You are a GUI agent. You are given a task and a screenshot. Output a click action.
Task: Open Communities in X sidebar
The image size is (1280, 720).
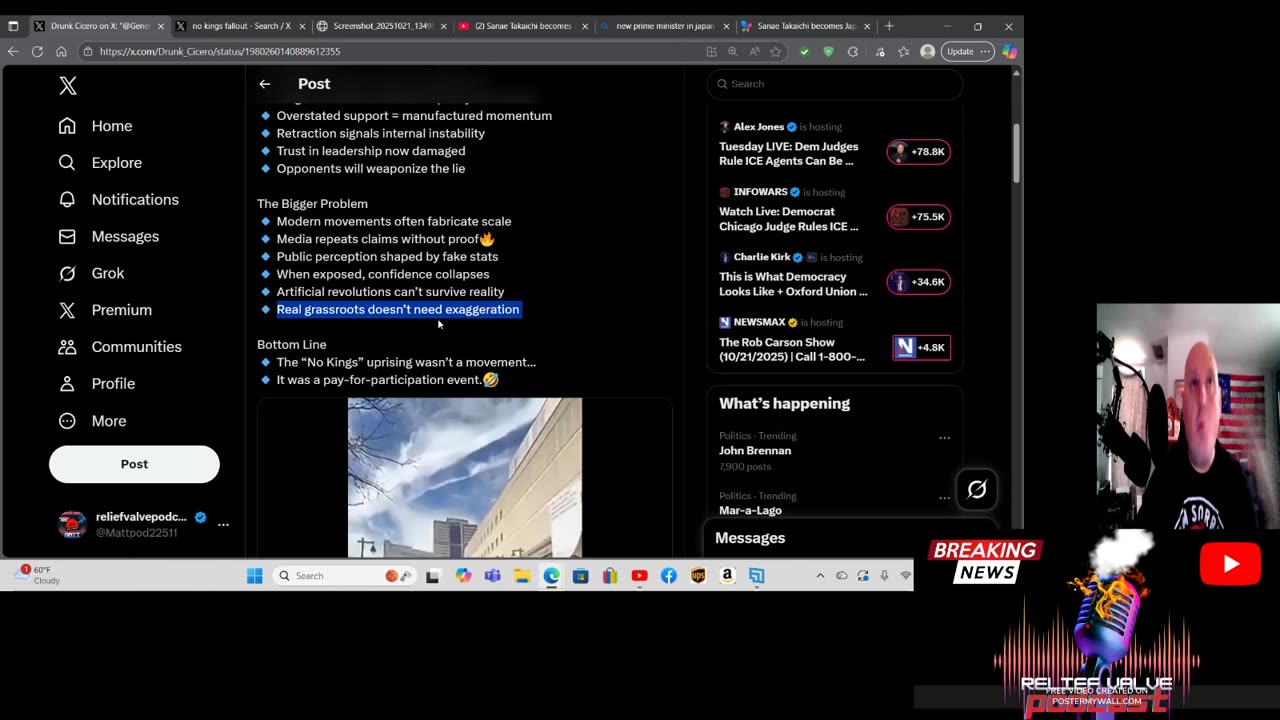click(x=121, y=347)
